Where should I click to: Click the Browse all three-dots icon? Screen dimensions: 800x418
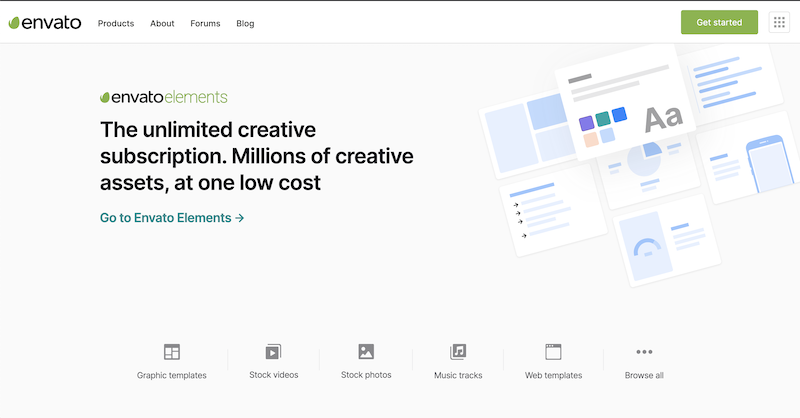pos(644,352)
